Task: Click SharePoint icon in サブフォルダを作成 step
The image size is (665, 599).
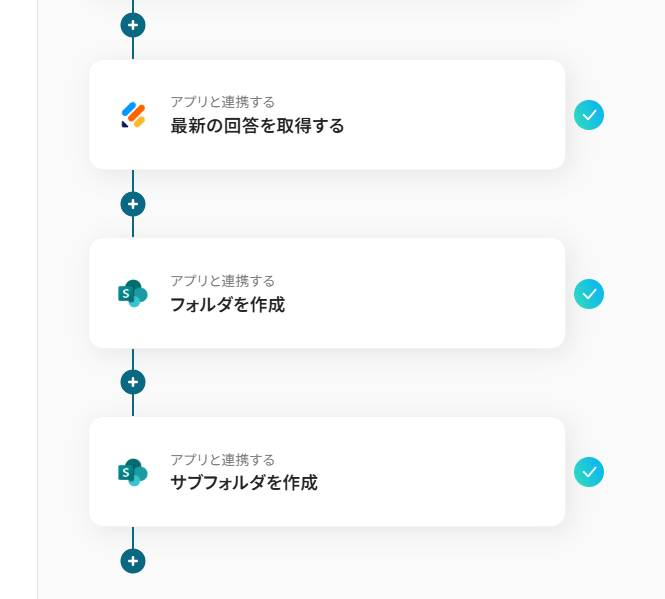Action: pos(133,472)
